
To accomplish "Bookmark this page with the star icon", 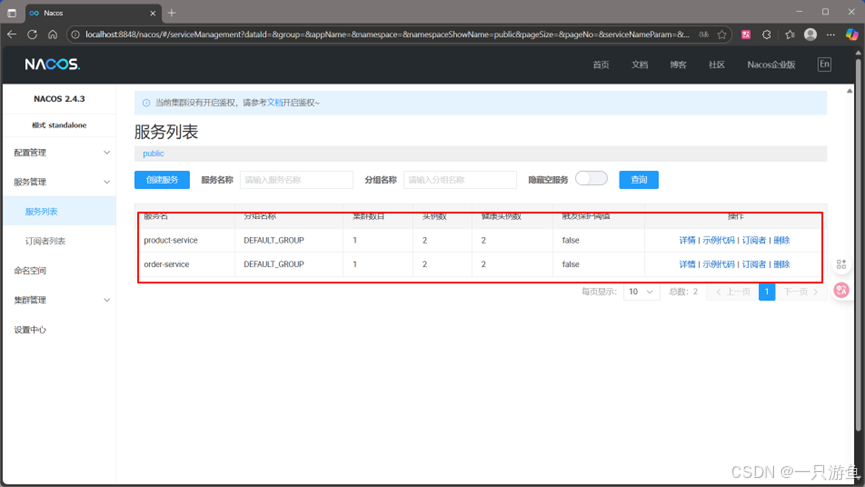I will click(x=722, y=34).
